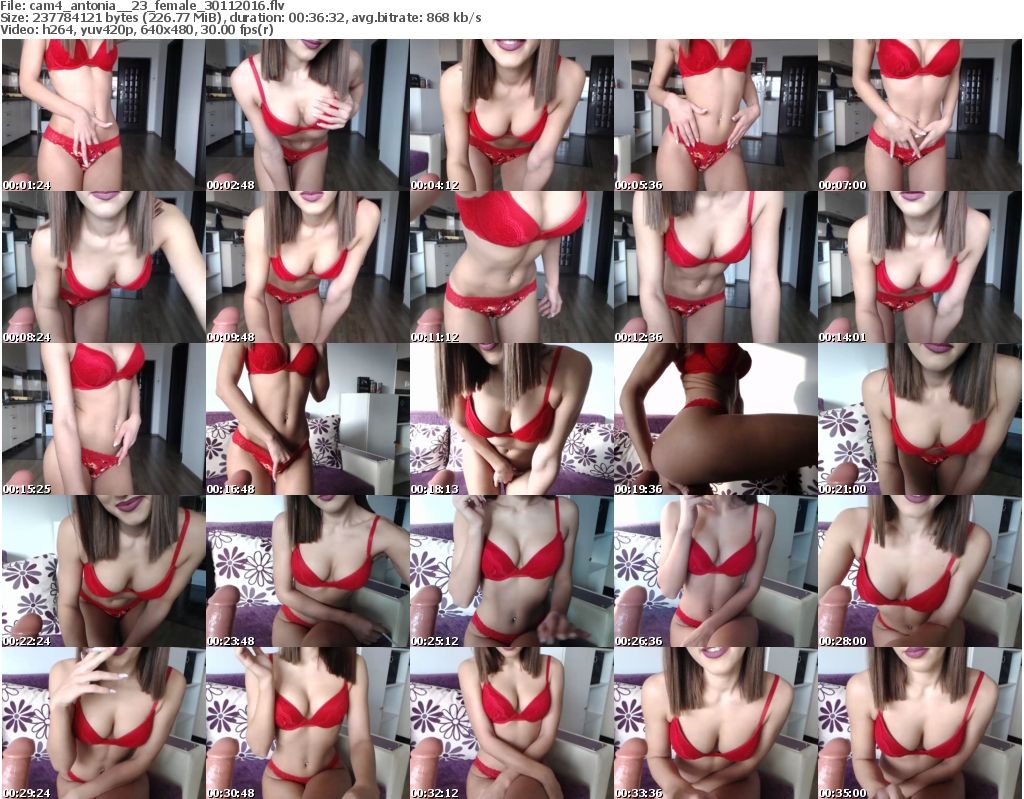Click the preview marked 00:28:00

920,571
